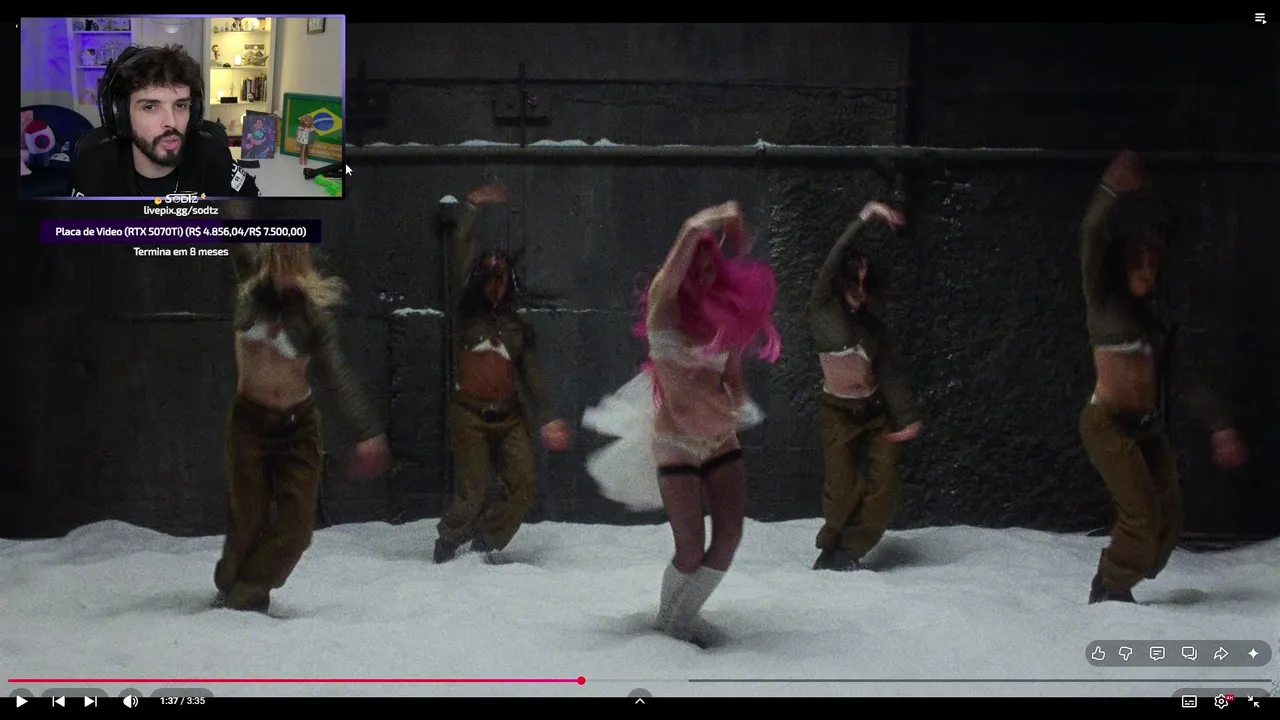Click the streamer webcam overlay
Screen dimensions: 1280x720
(182, 106)
